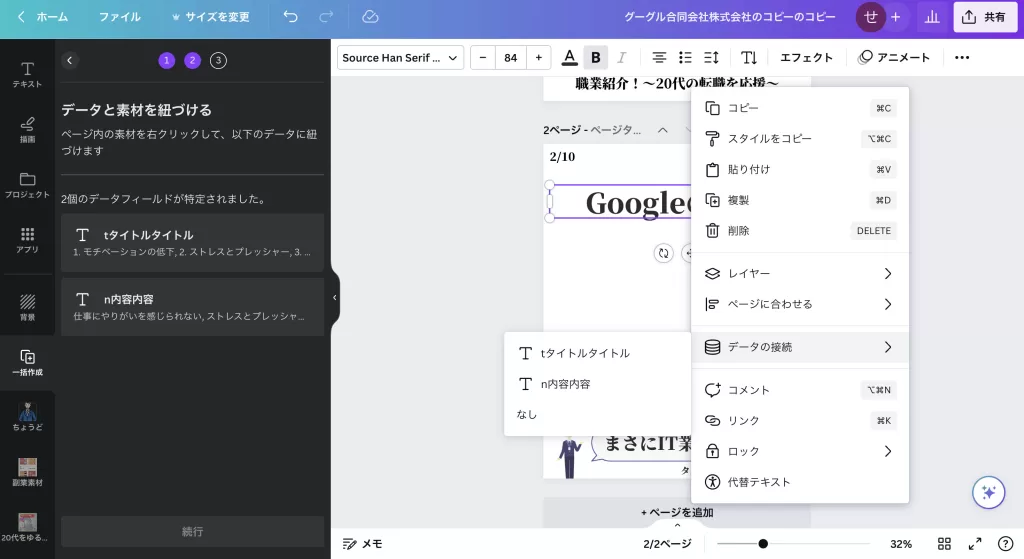1024x559 pixels.
Task: Open the 20代をゆる... sidebar thumbnail
Action: (x=27, y=527)
